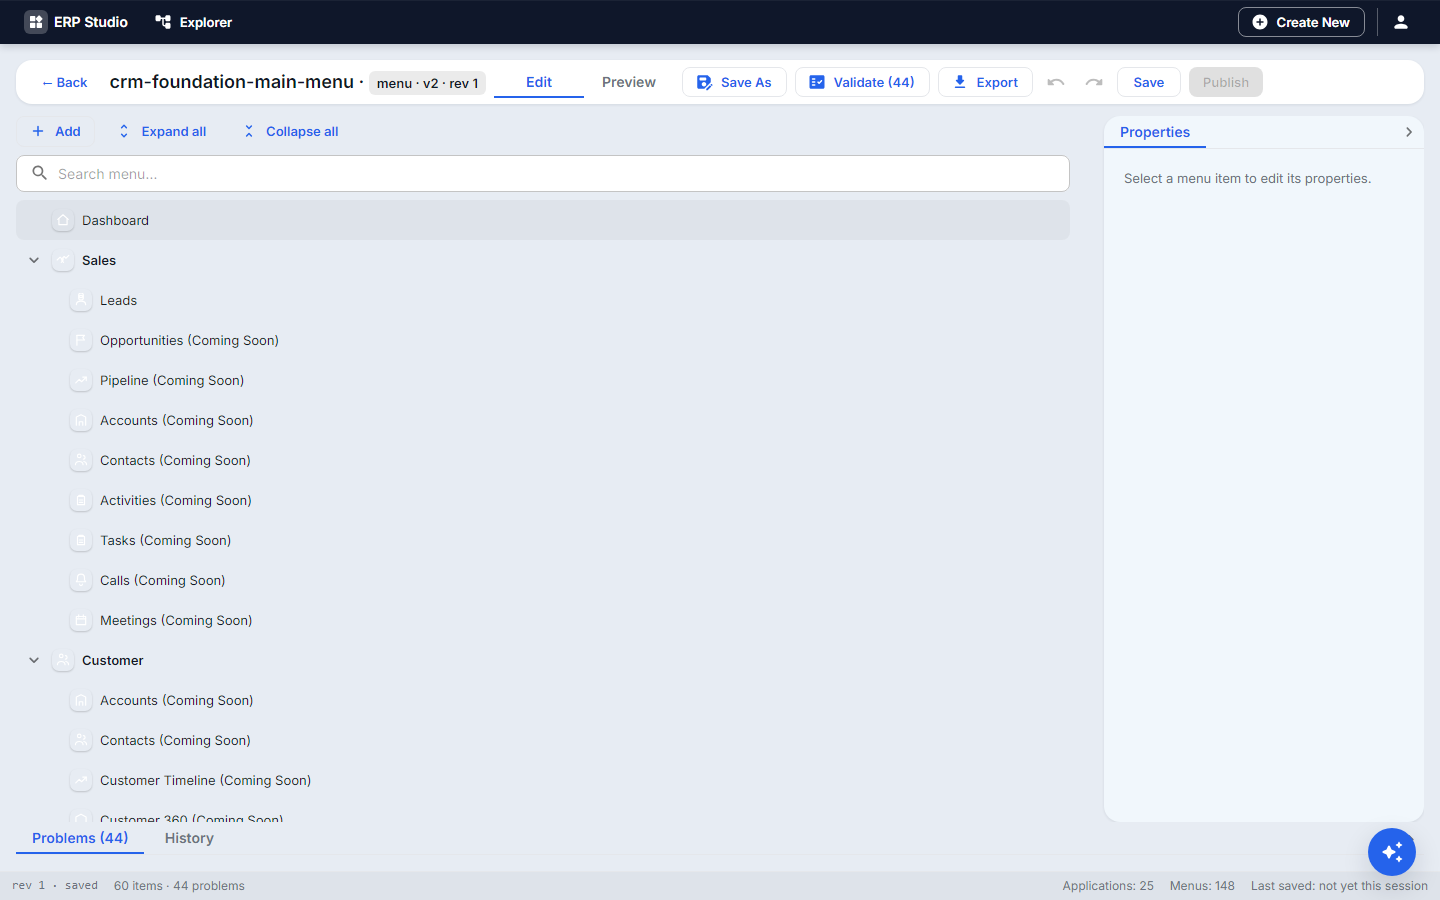This screenshot has height=900, width=1440.
Task: Click the Opportunities flag icon
Action: tap(81, 340)
